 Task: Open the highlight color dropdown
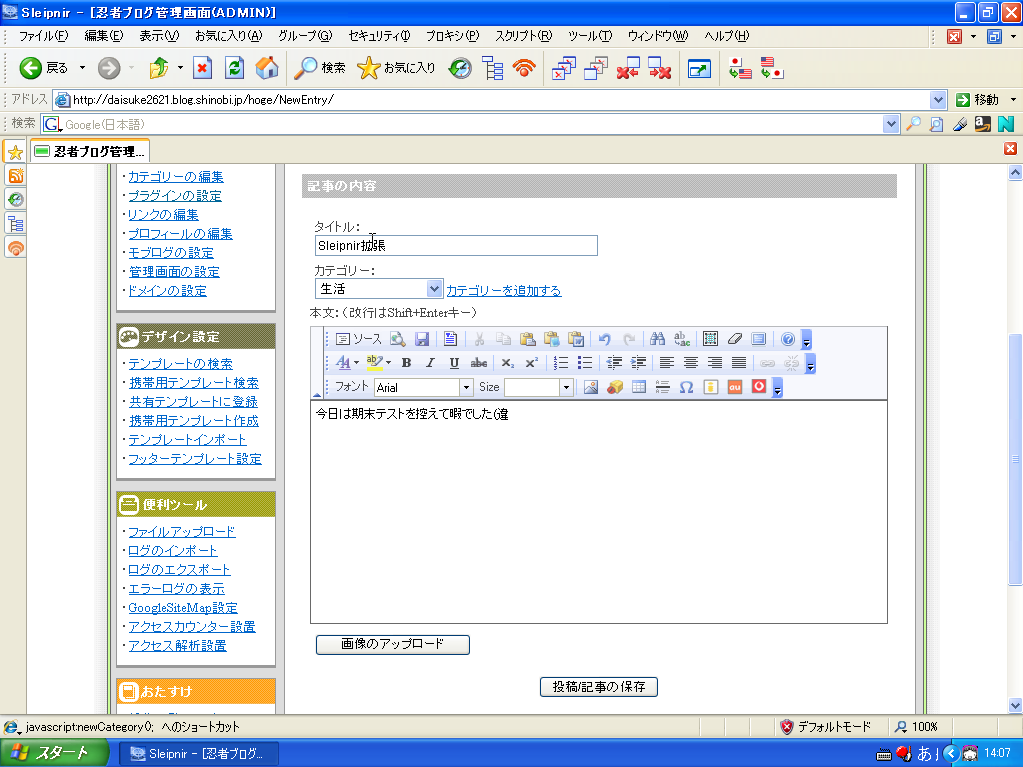pos(388,363)
